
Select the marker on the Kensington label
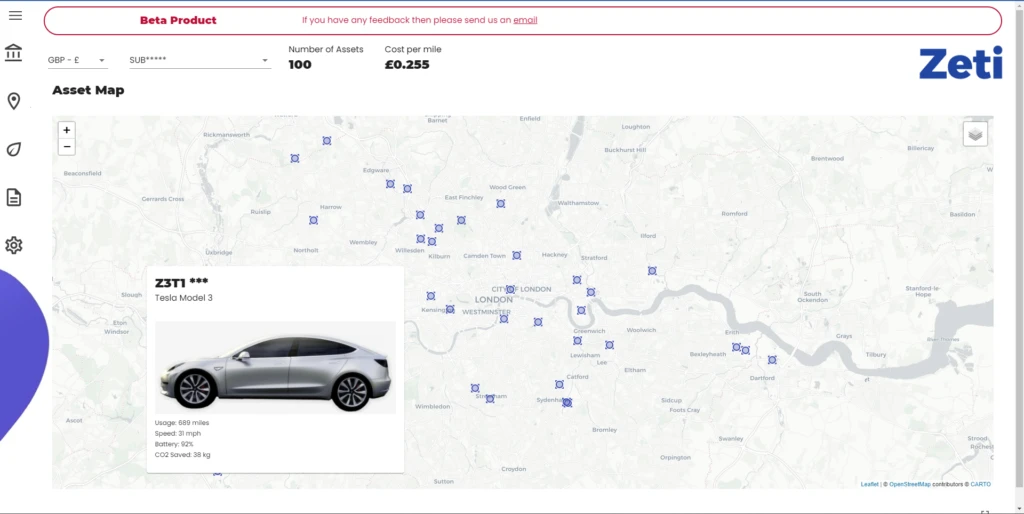450,309
